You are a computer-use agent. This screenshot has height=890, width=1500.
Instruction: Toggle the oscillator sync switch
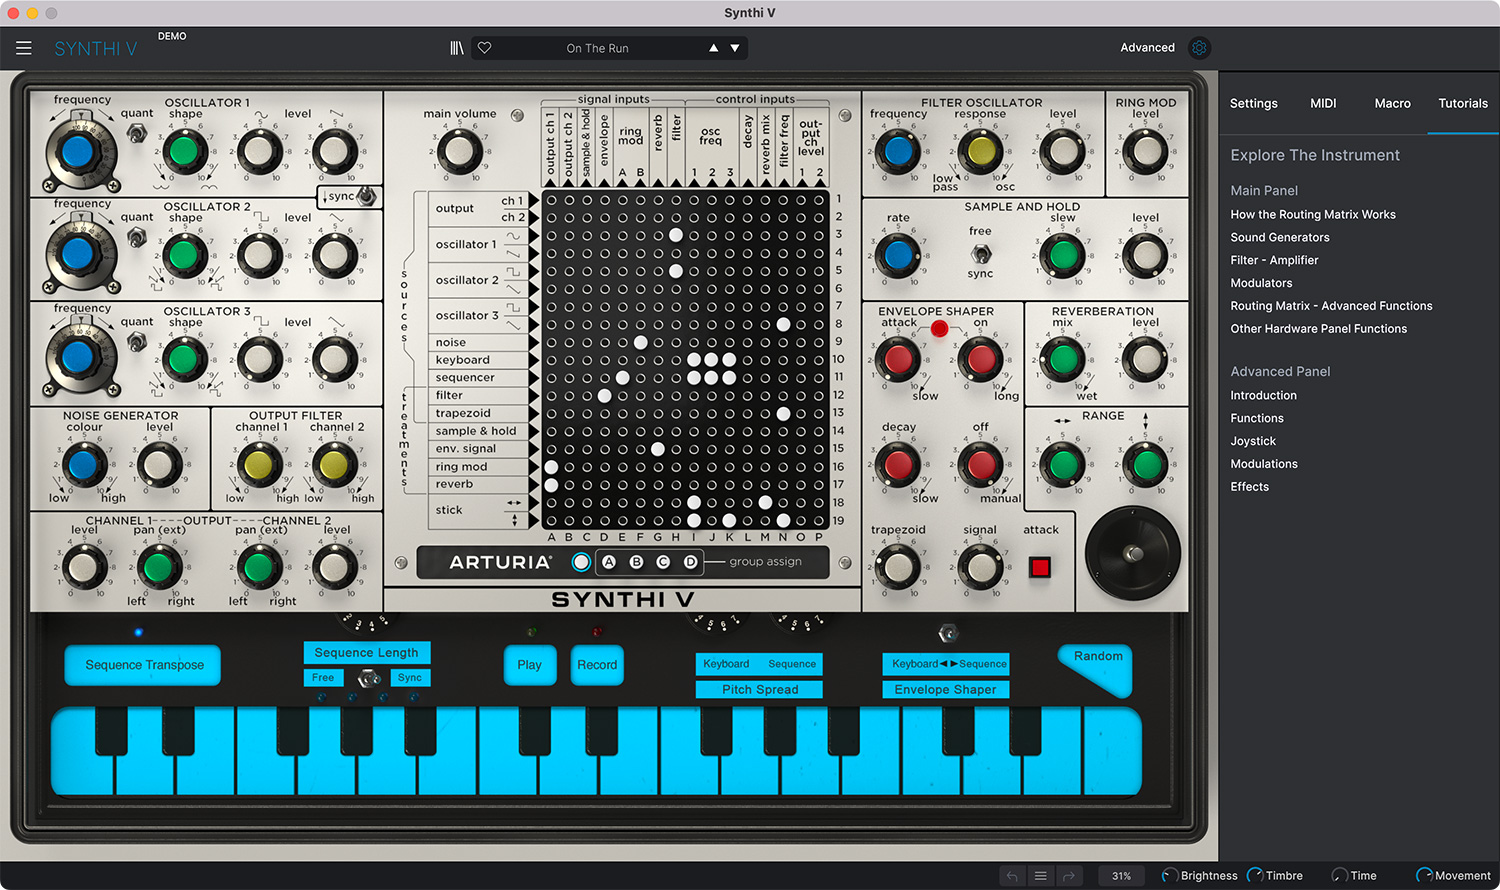coord(366,196)
